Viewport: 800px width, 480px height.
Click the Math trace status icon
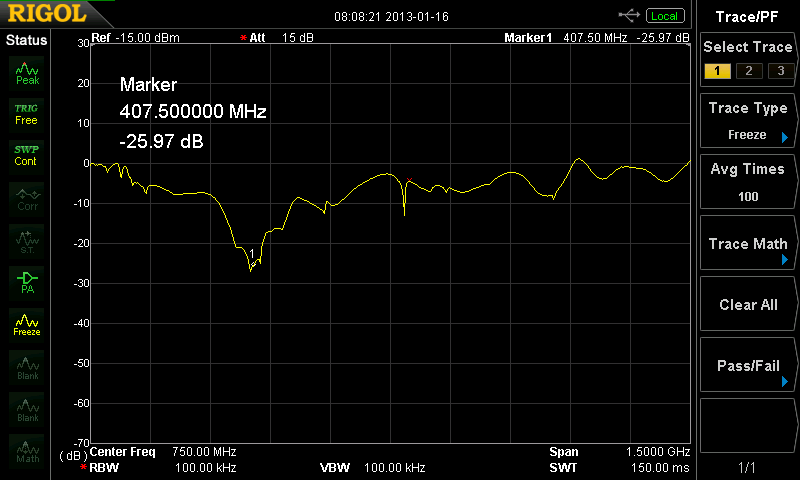pos(27,452)
